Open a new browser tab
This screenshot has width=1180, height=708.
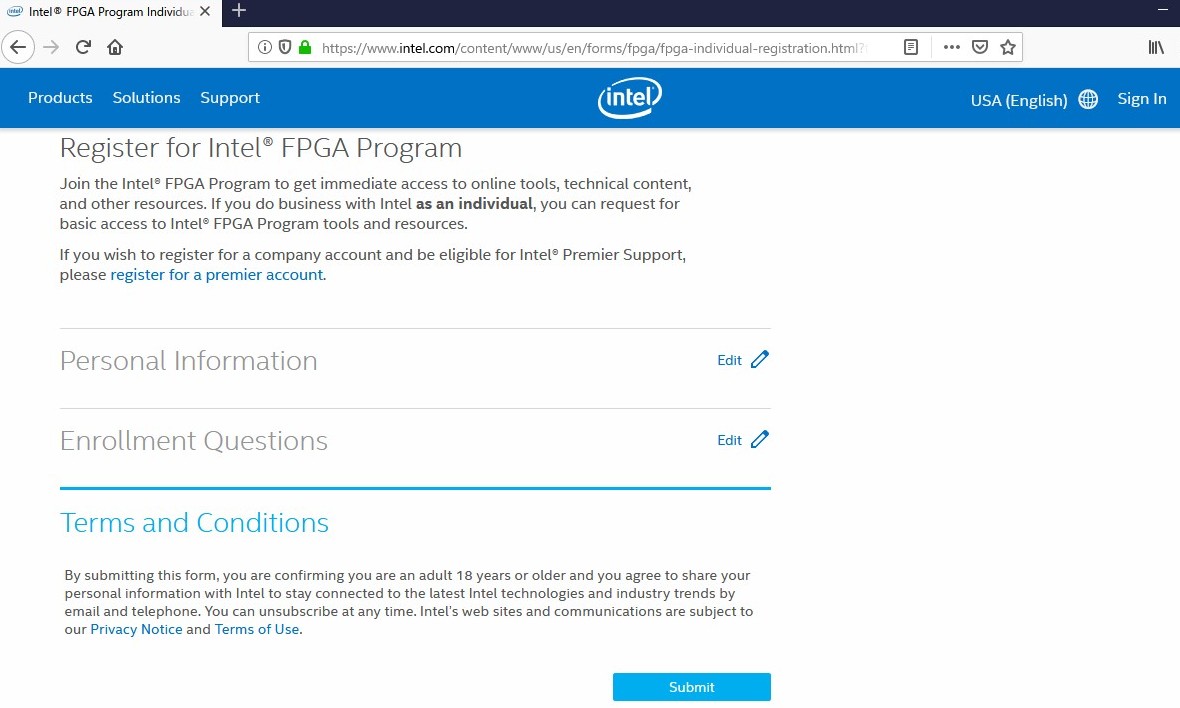239,11
